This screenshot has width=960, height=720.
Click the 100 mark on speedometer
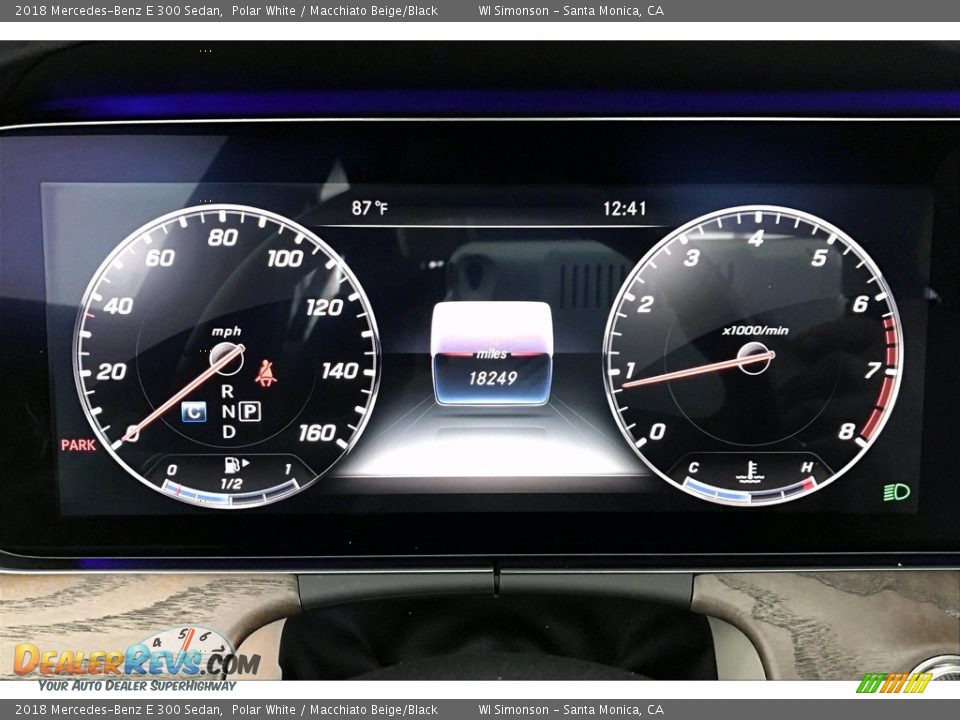(x=285, y=258)
